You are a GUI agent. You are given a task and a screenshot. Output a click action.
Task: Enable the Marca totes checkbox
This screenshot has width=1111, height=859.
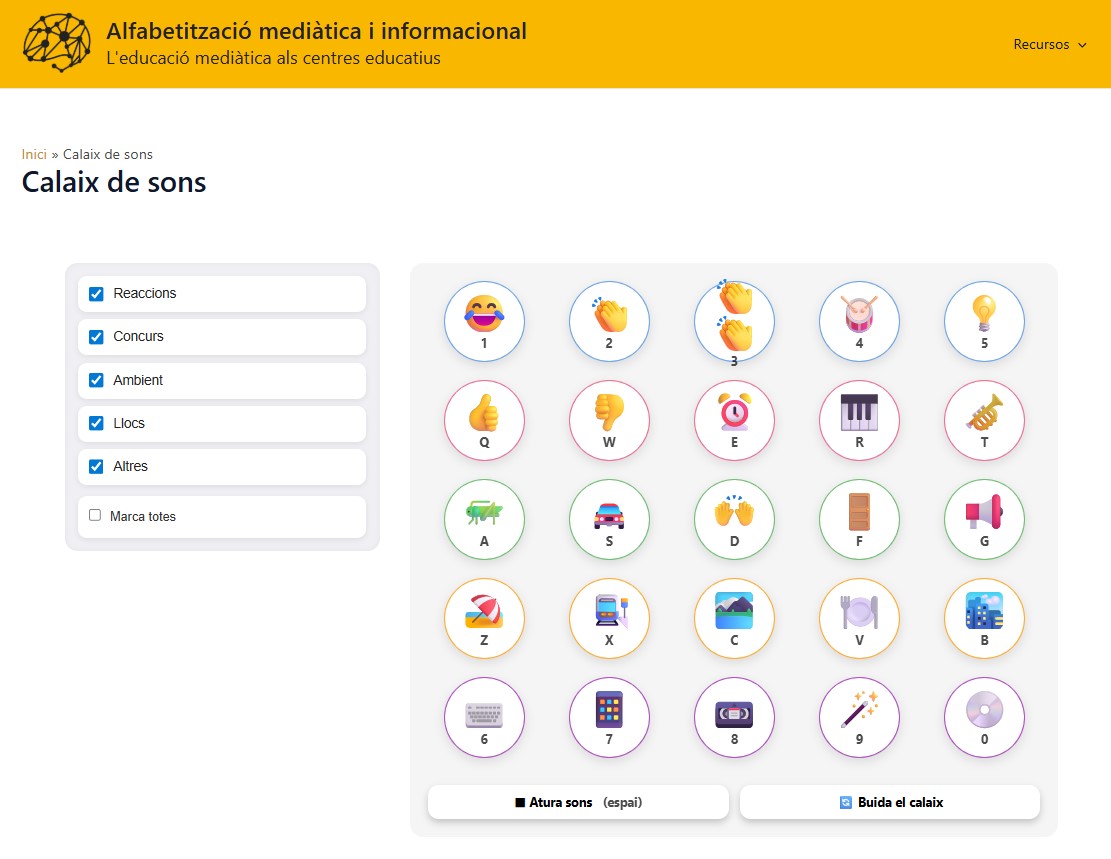tap(95, 516)
